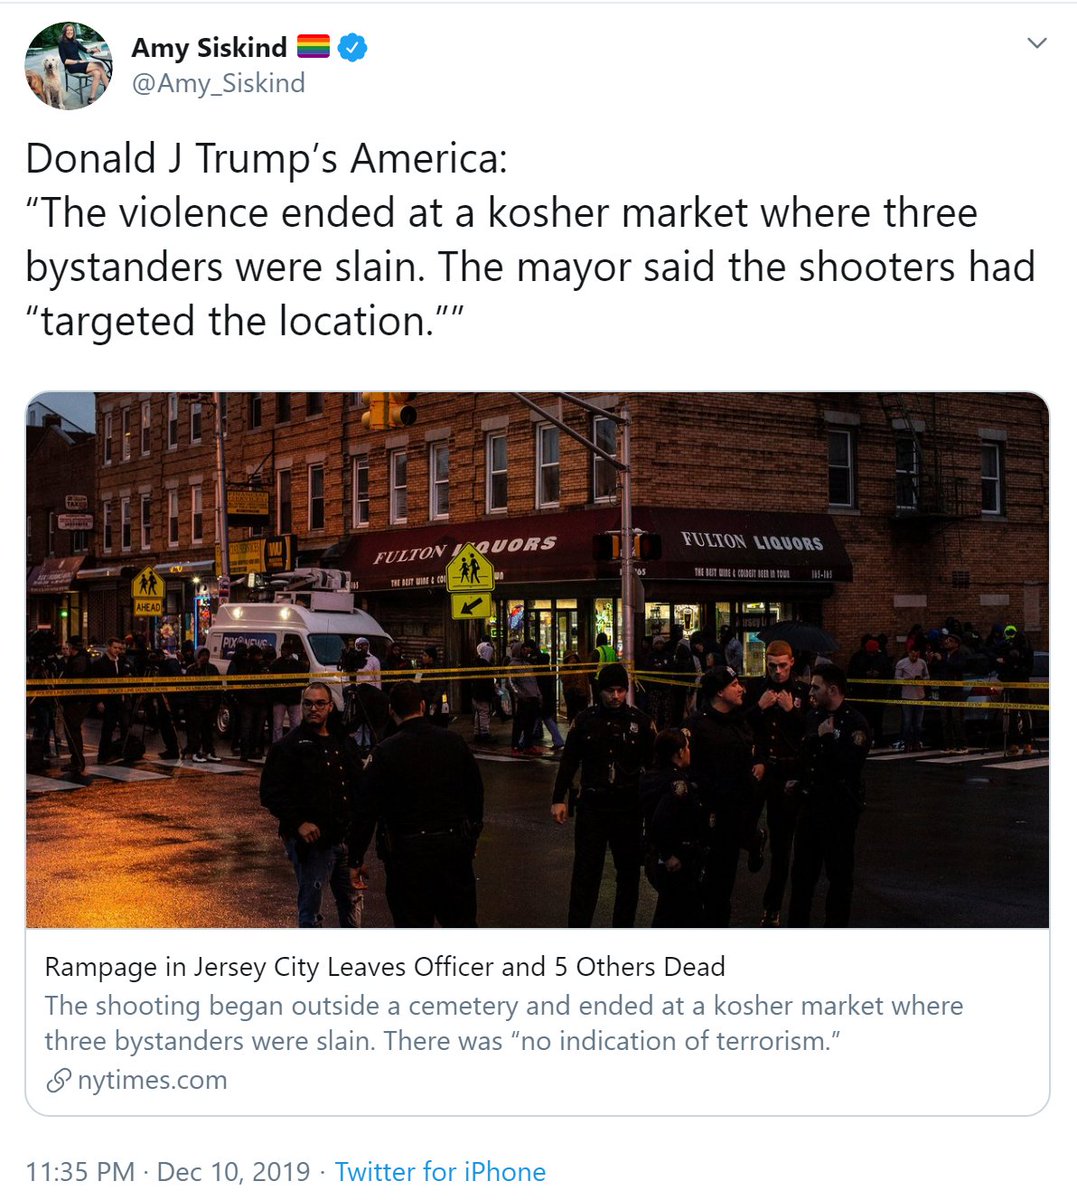Screen dimensions: 1077x1200
Task: Click the white news van in photo
Action: pyautogui.click(x=299, y=640)
